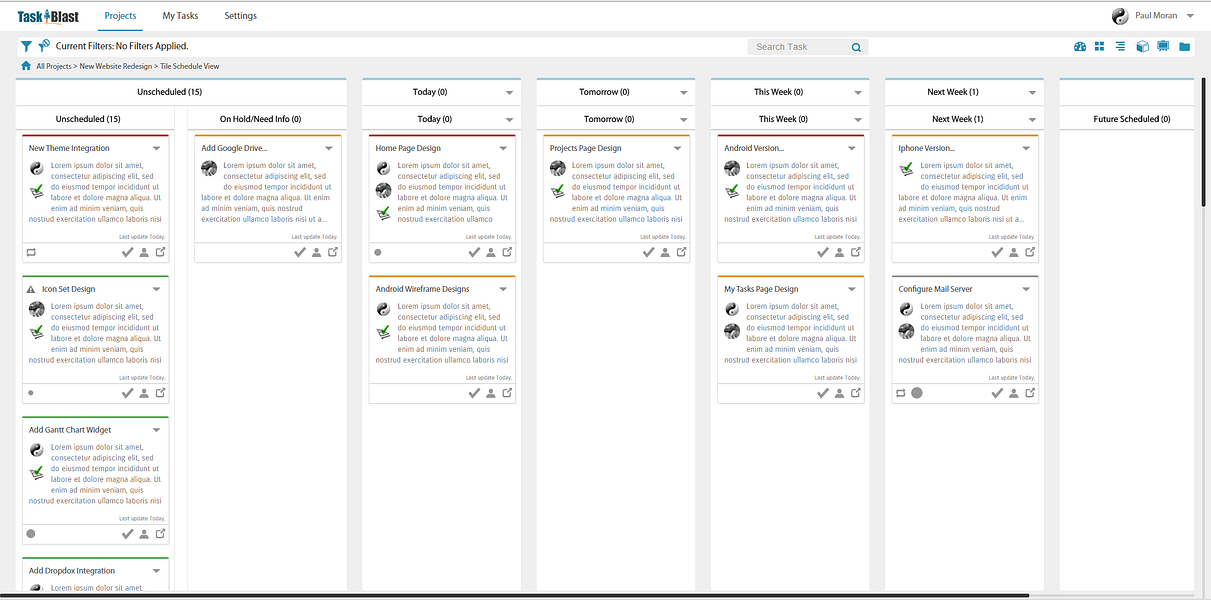Assign user on Android Wireframe Designs card
Image resolution: width=1211 pixels, height=600 pixels.
(x=490, y=393)
